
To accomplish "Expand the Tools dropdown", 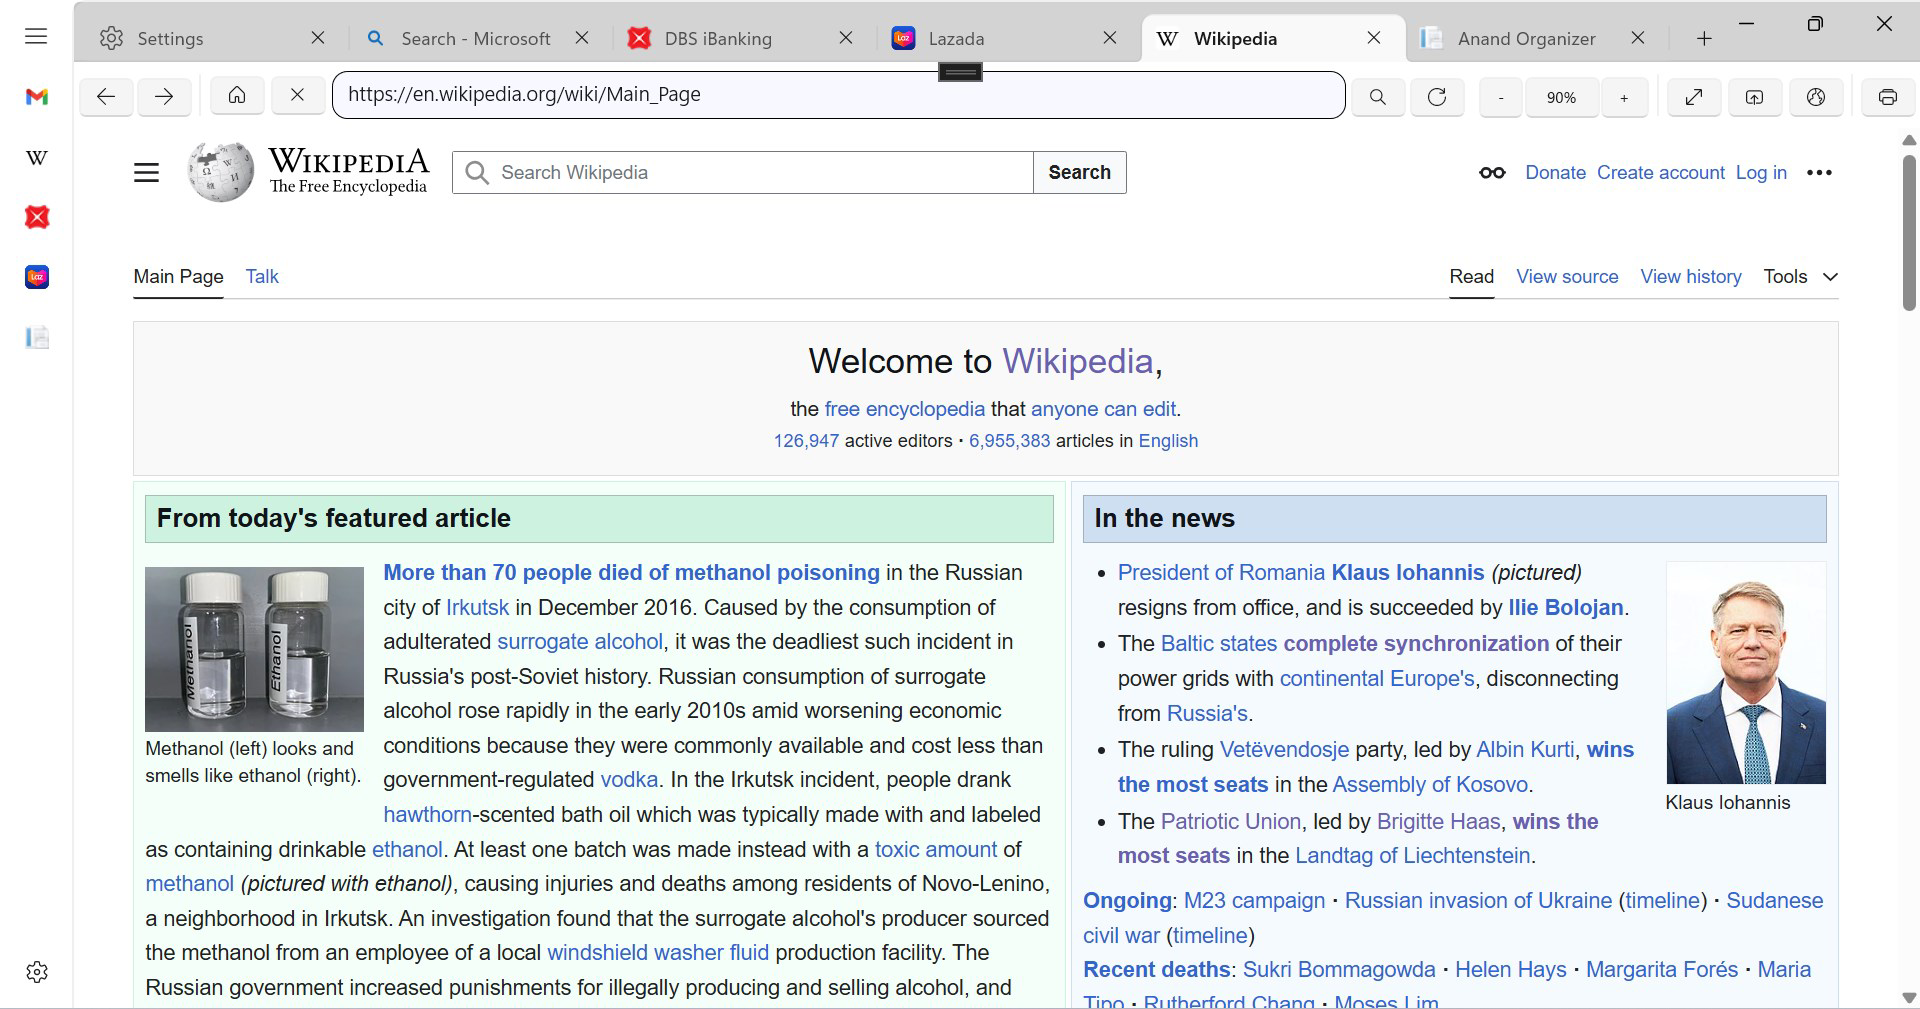I will point(1800,277).
